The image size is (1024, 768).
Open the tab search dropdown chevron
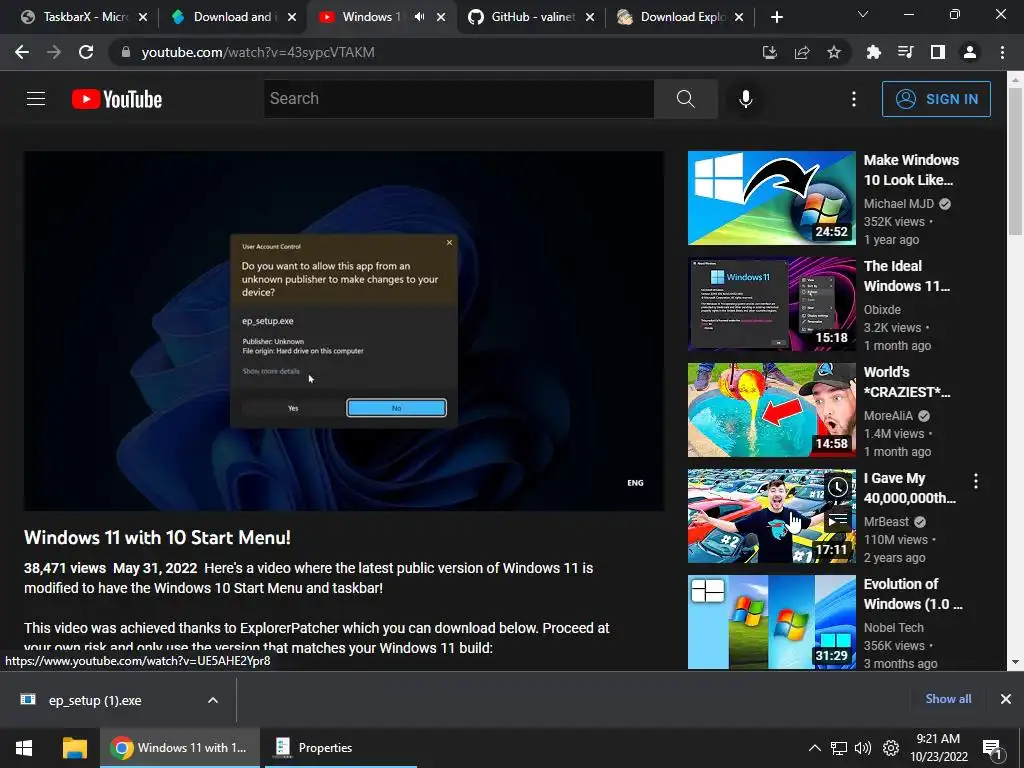863,14
